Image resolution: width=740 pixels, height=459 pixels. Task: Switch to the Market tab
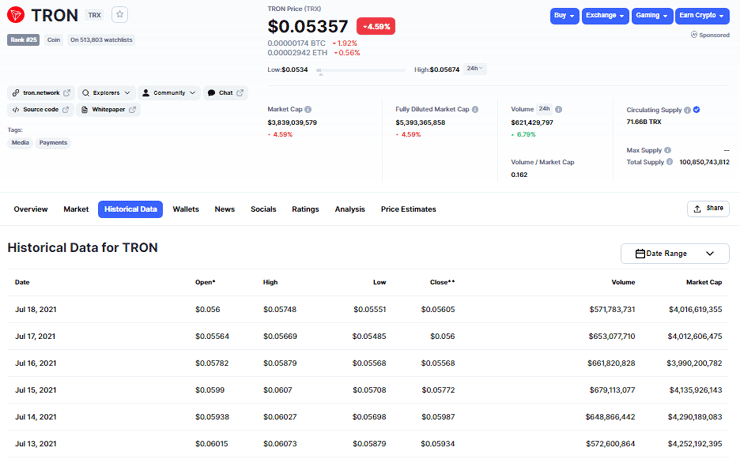76,209
